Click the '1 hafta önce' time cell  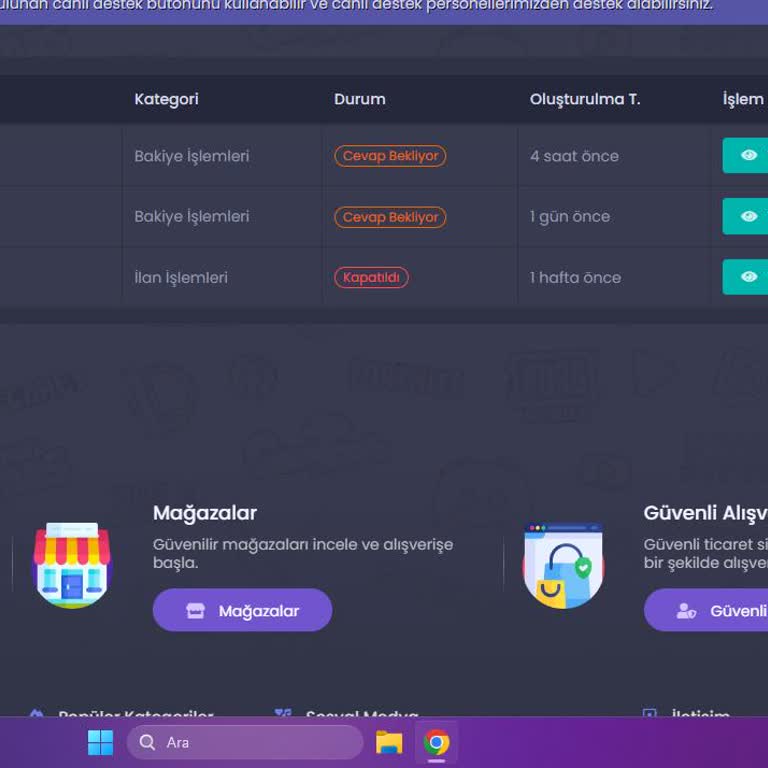coord(576,278)
